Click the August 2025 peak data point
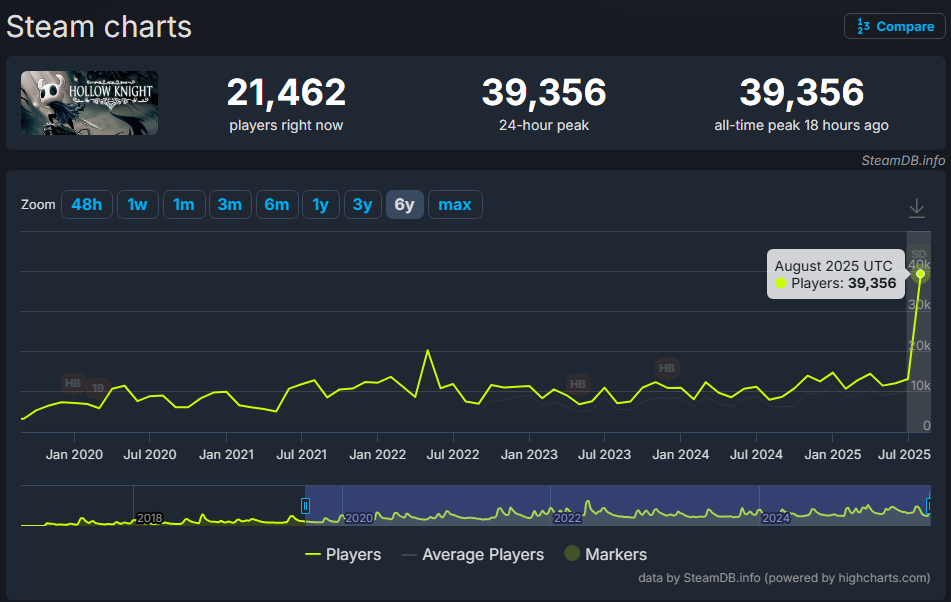 tap(920, 274)
